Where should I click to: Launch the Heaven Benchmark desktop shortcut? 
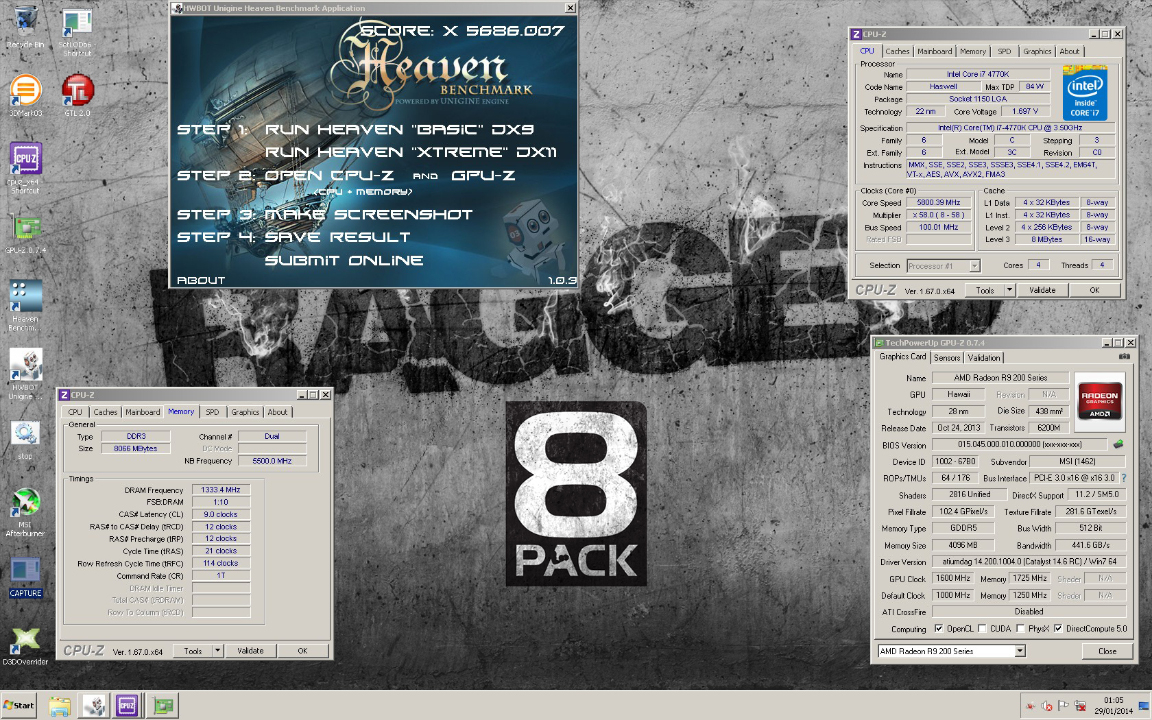tap(26, 306)
